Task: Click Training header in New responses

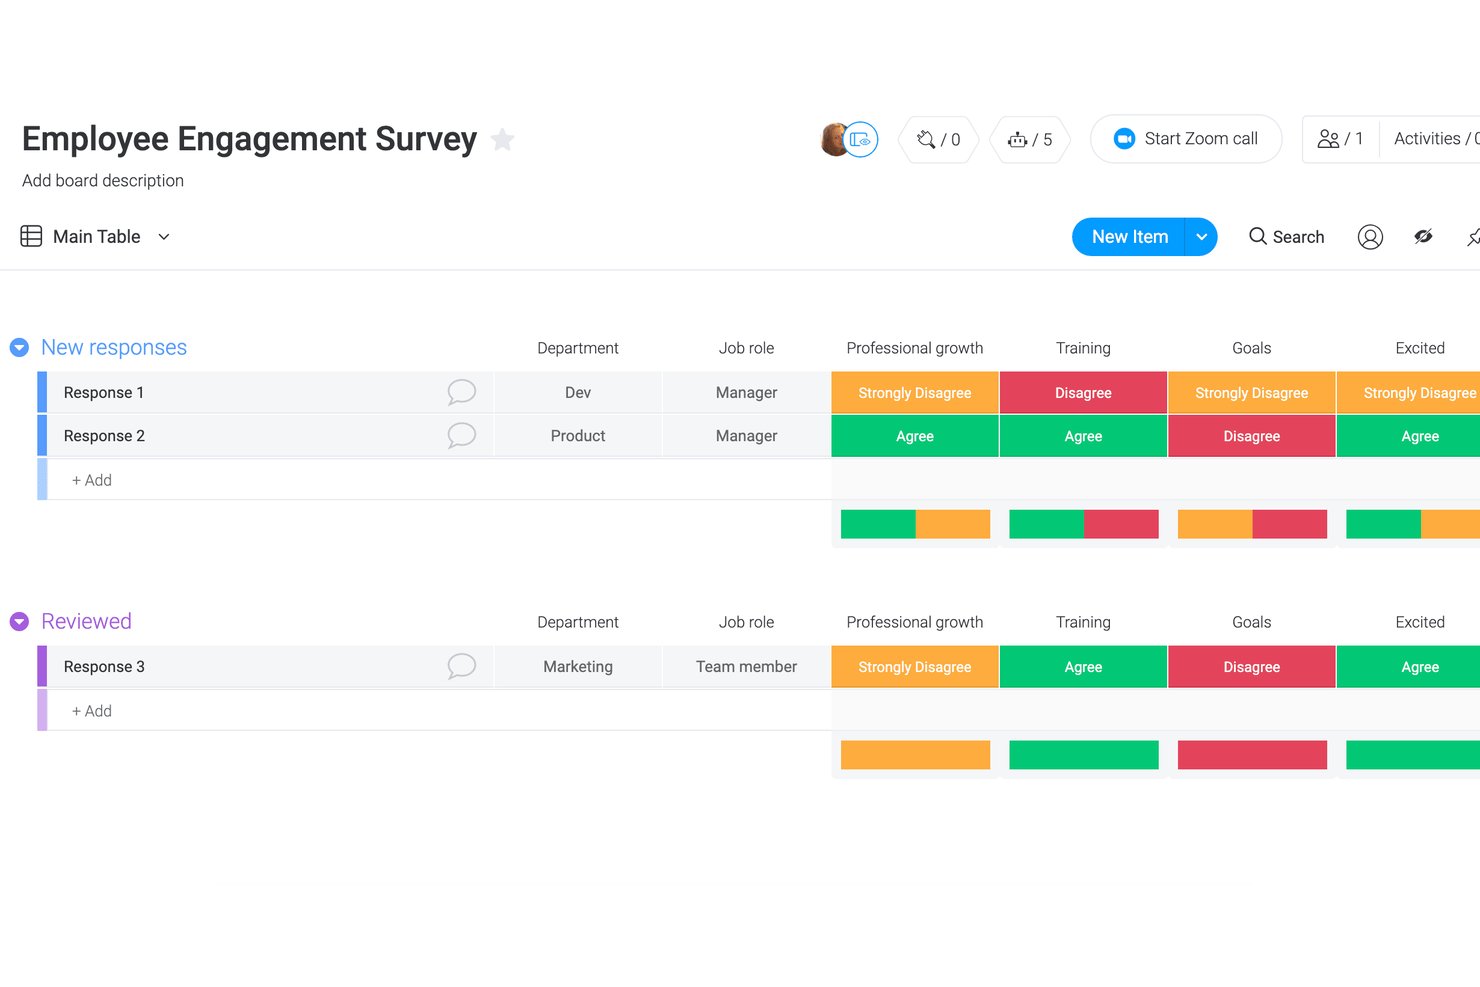Action: [1083, 348]
